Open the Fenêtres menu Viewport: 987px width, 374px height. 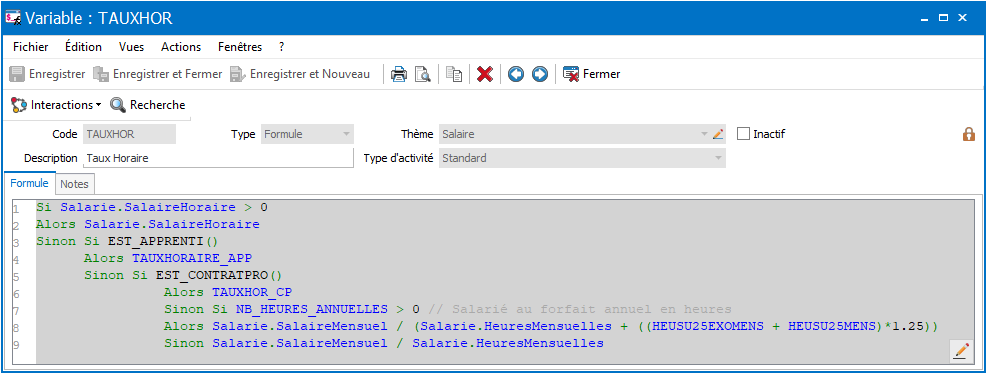pos(240,47)
